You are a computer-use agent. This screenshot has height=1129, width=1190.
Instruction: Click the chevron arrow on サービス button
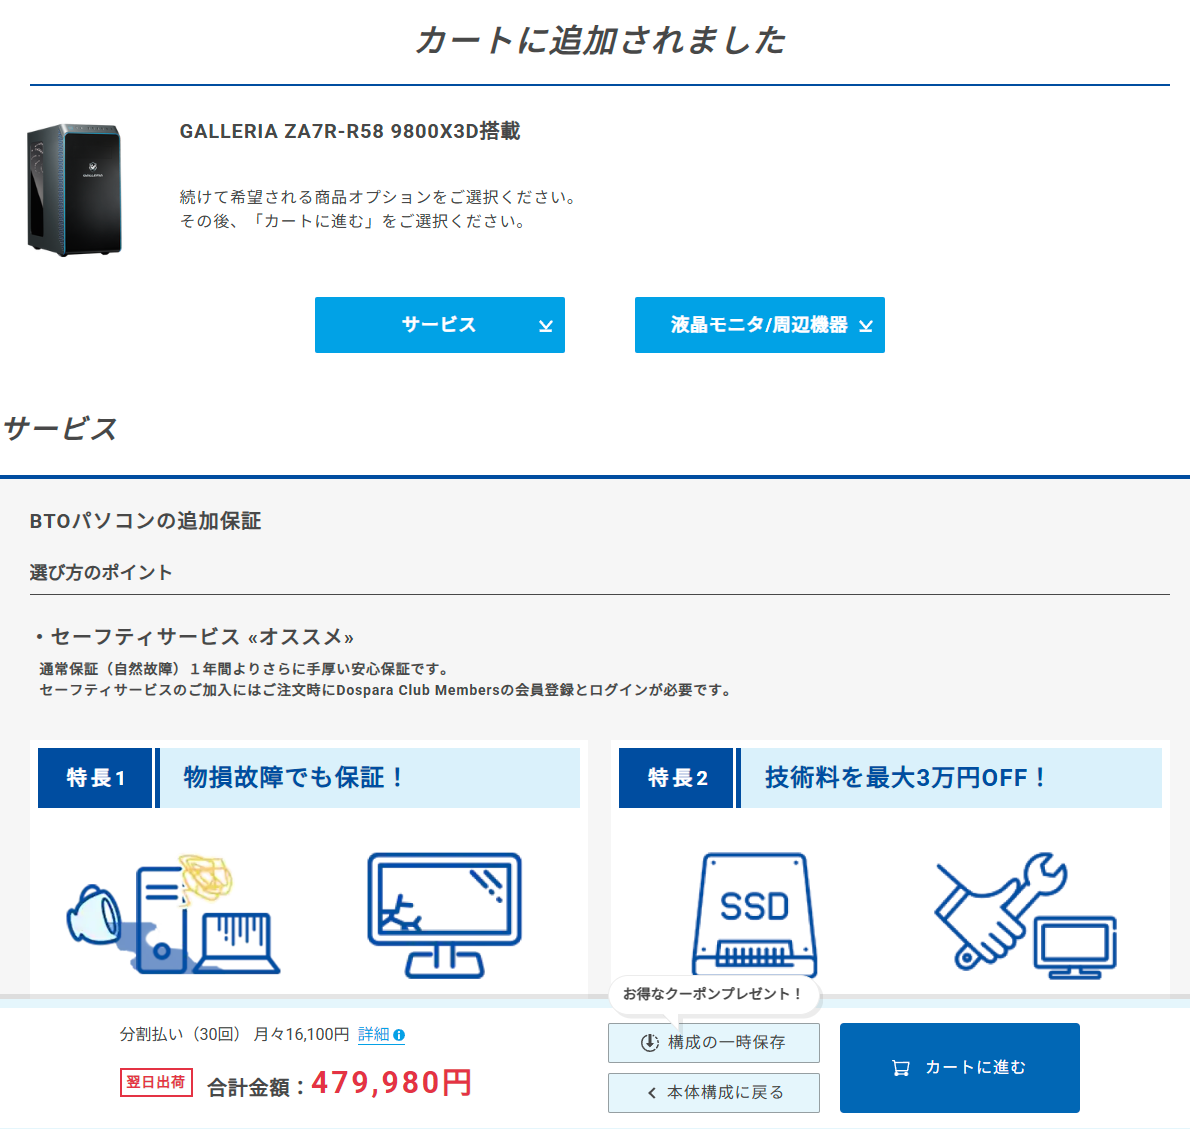pyautogui.click(x=546, y=326)
